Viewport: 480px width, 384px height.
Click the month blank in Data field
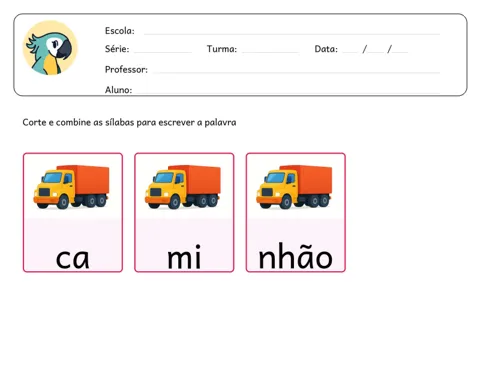(x=376, y=52)
